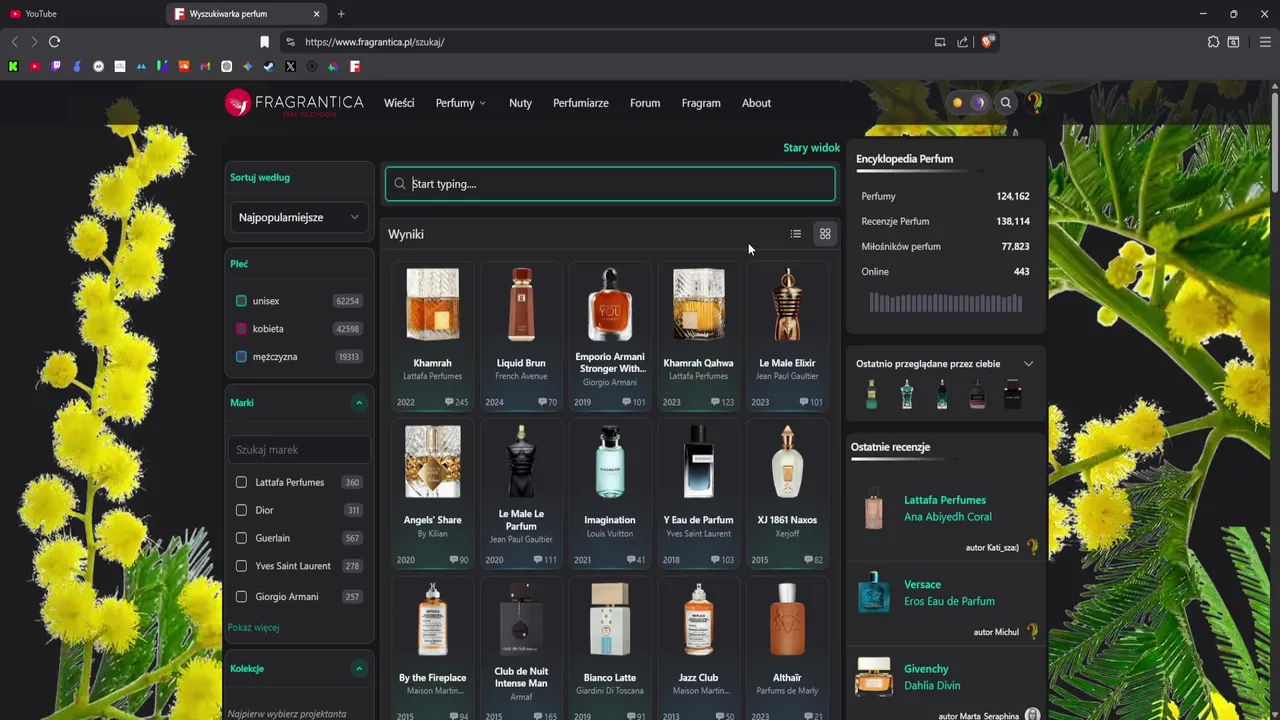Go back in browser history
1280x720 pixels.
click(x=14, y=42)
